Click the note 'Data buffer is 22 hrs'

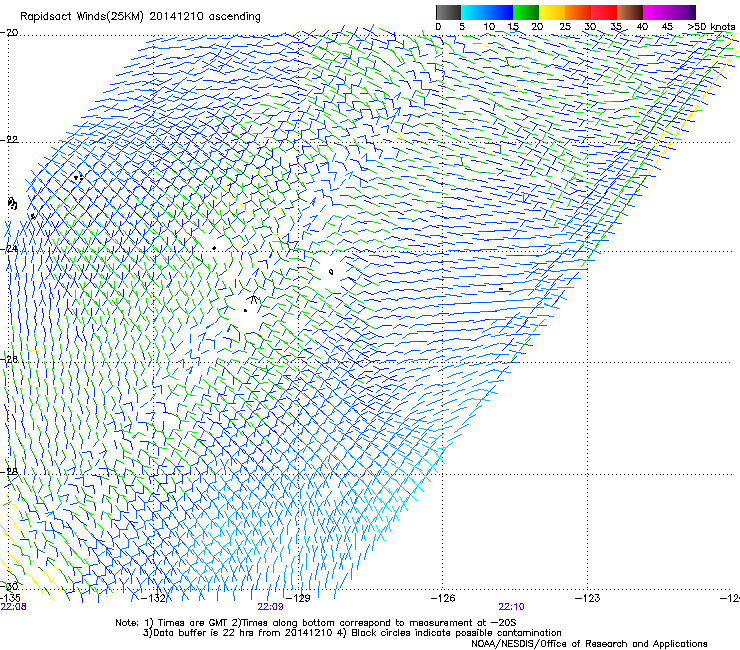pyautogui.click(x=202, y=633)
